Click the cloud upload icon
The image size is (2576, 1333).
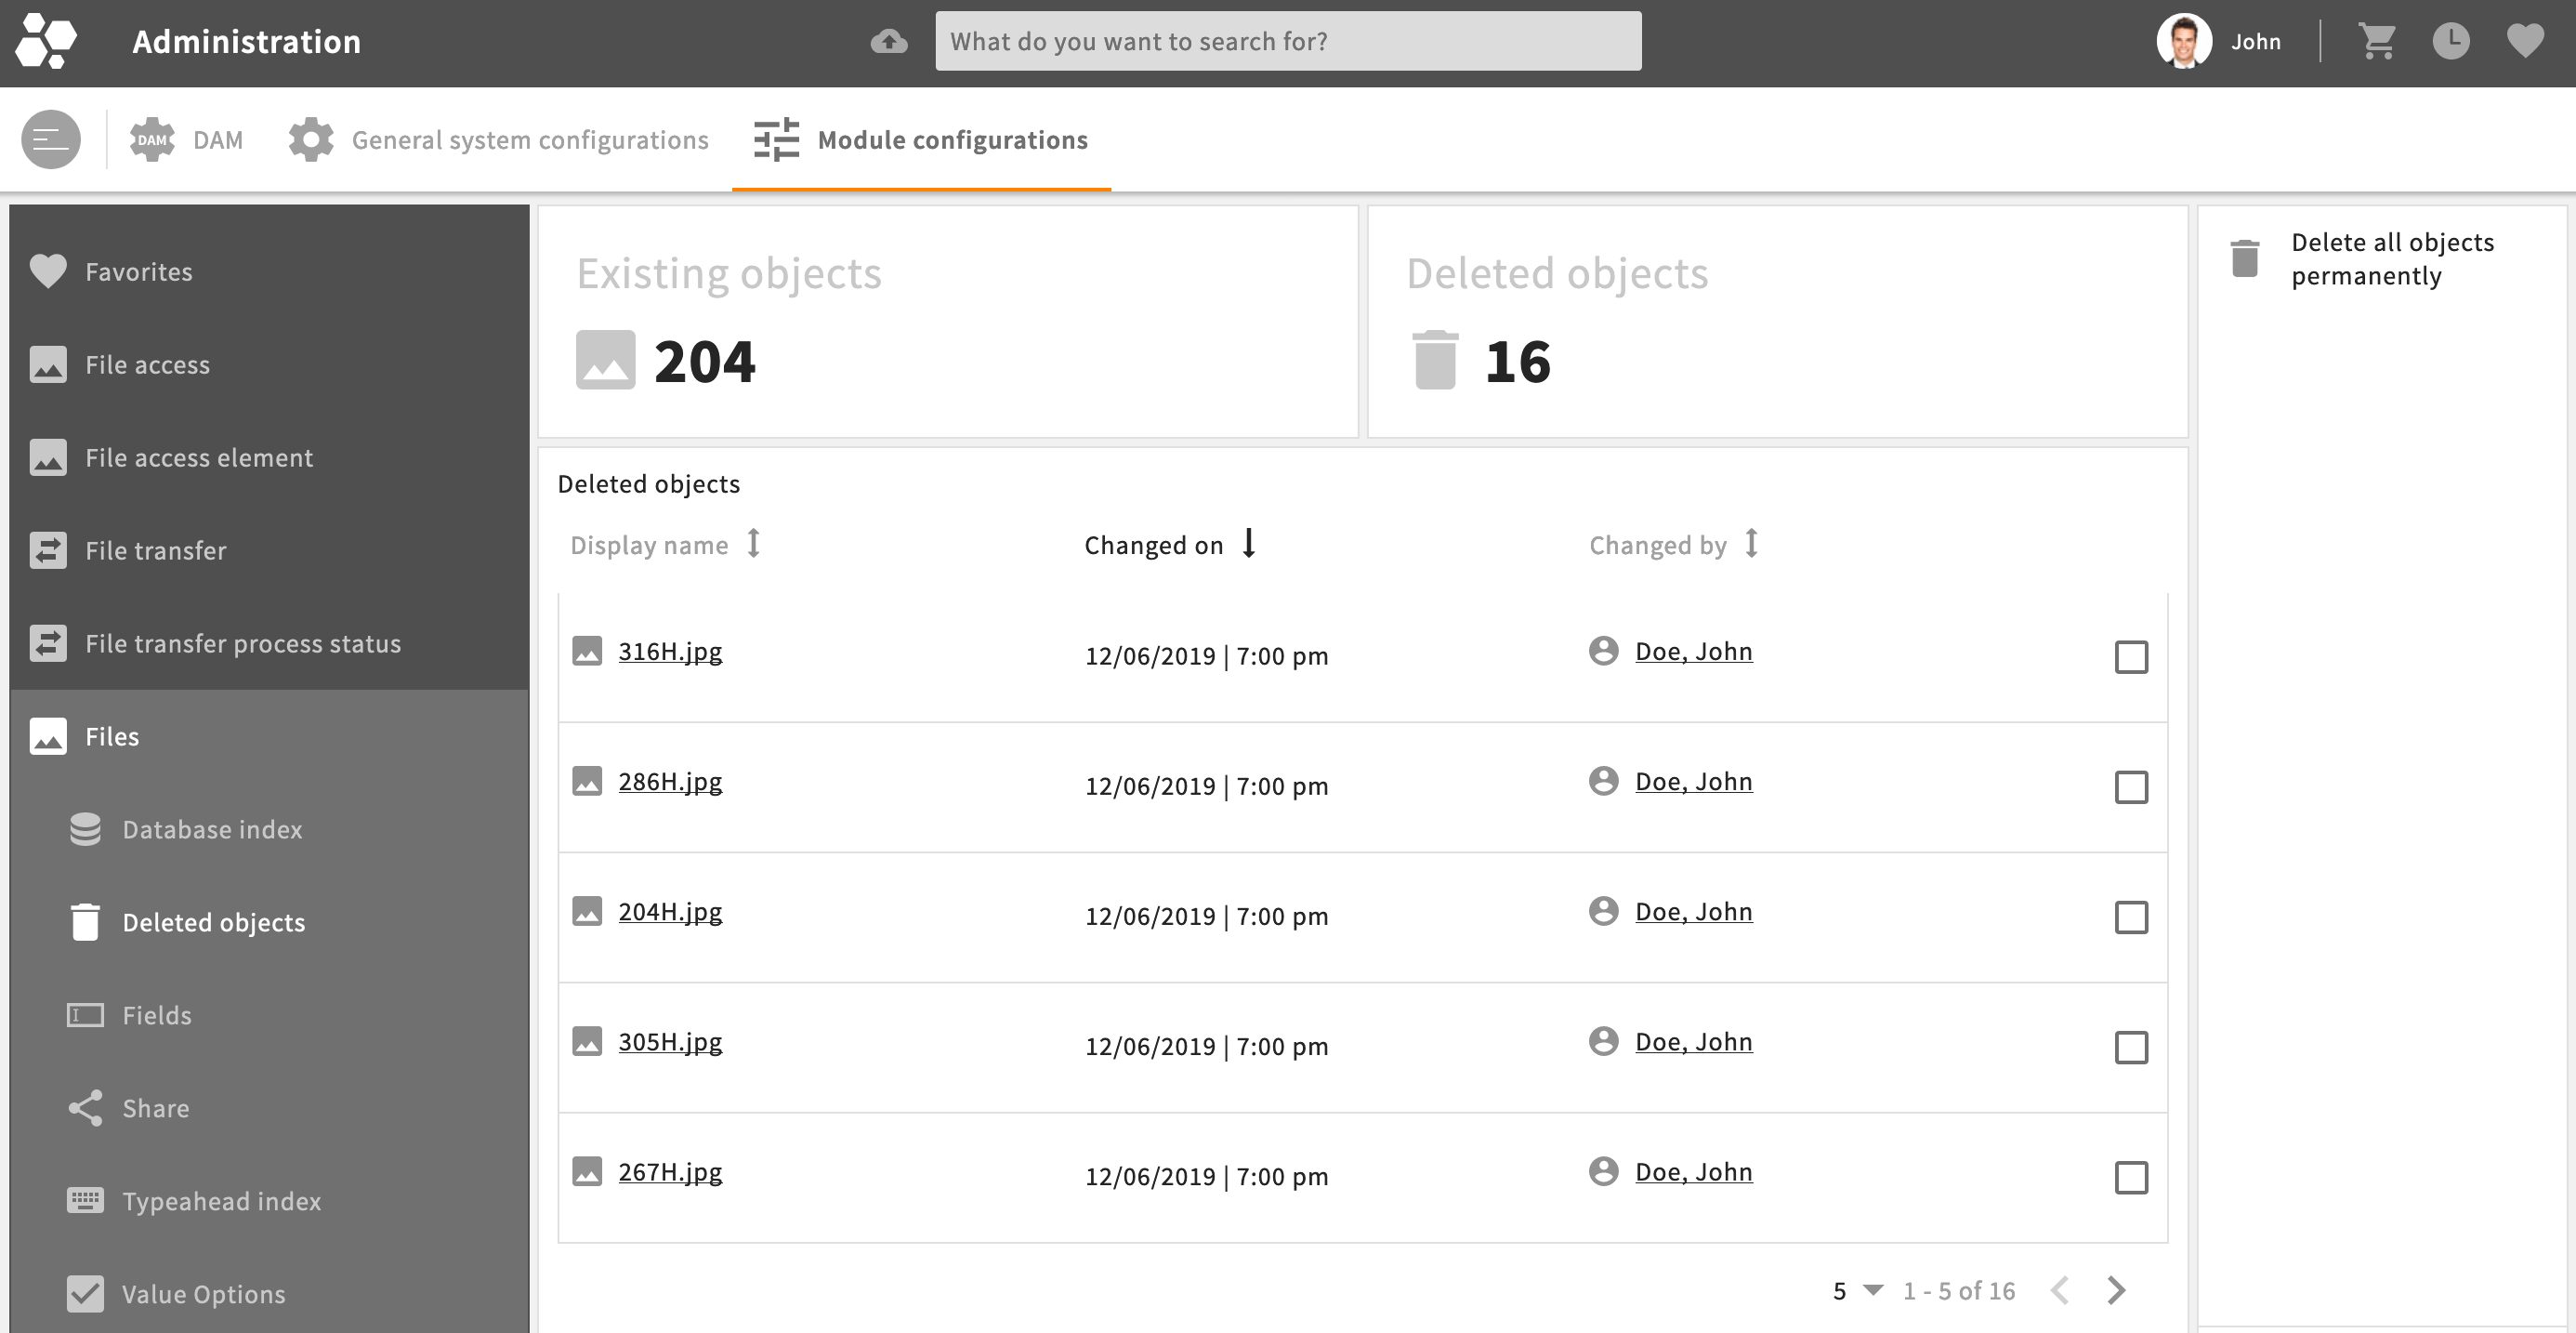[889, 41]
